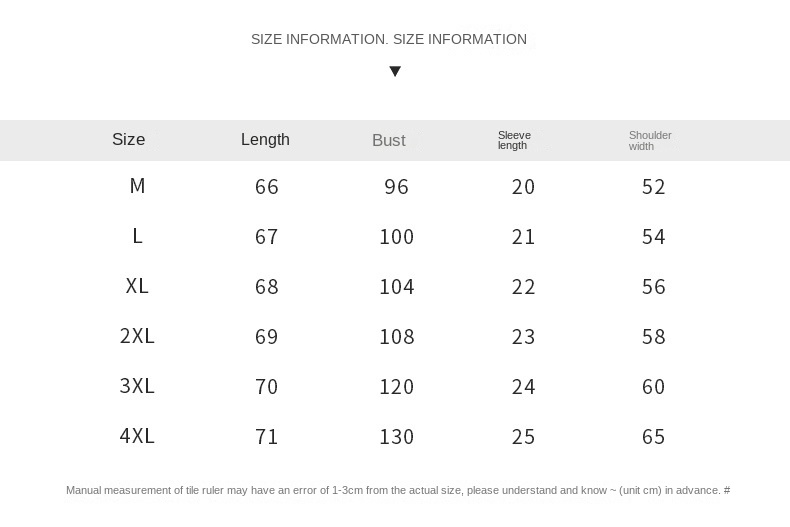
Task: Click the L size row label
Action: [x=137, y=236]
